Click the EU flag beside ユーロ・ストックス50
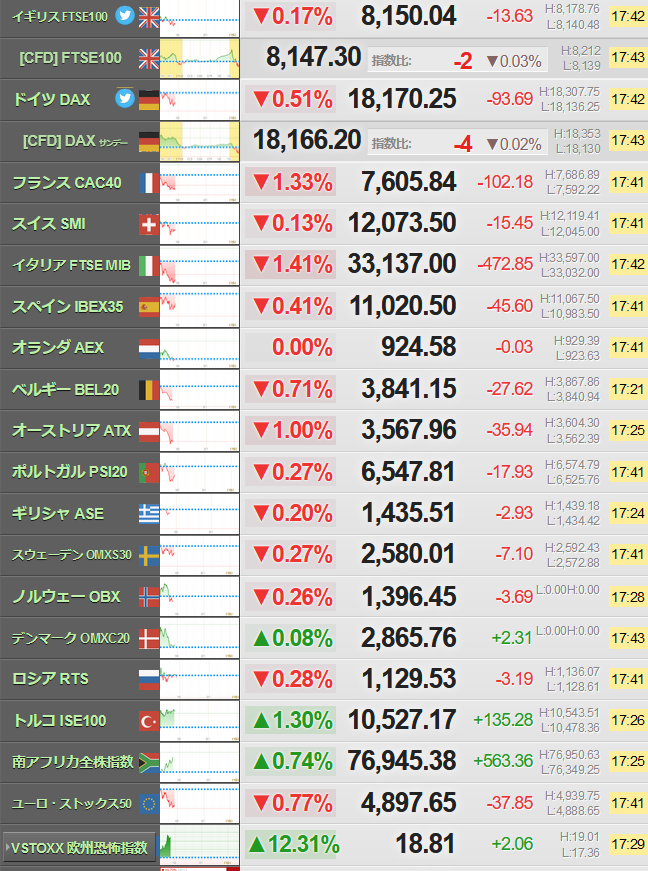 (x=149, y=804)
